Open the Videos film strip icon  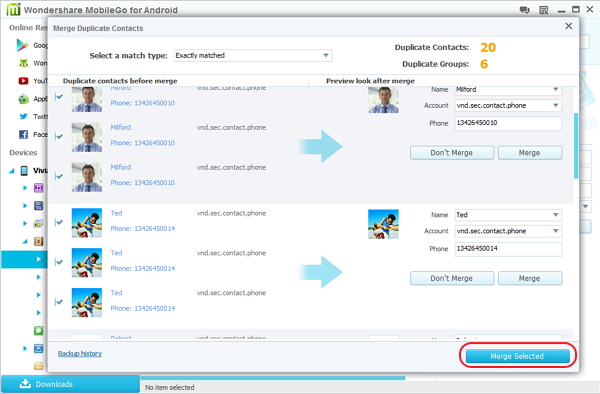click(38, 205)
